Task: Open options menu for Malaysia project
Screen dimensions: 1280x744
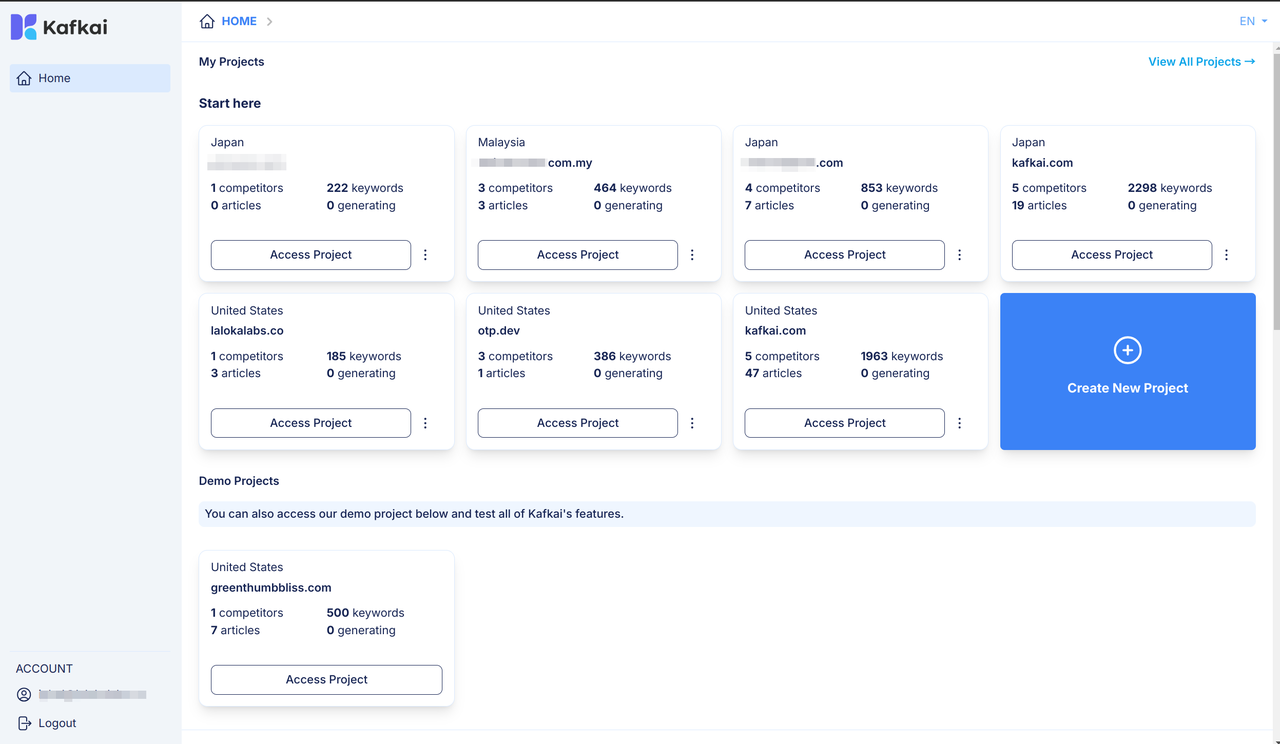Action: coord(692,255)
